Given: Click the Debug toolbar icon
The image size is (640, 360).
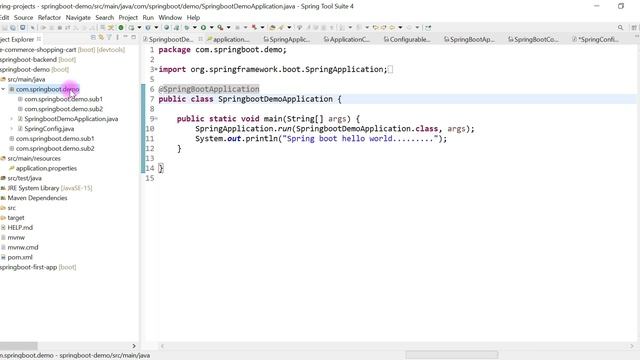Looking at the screenshot, I should [186, 27].
